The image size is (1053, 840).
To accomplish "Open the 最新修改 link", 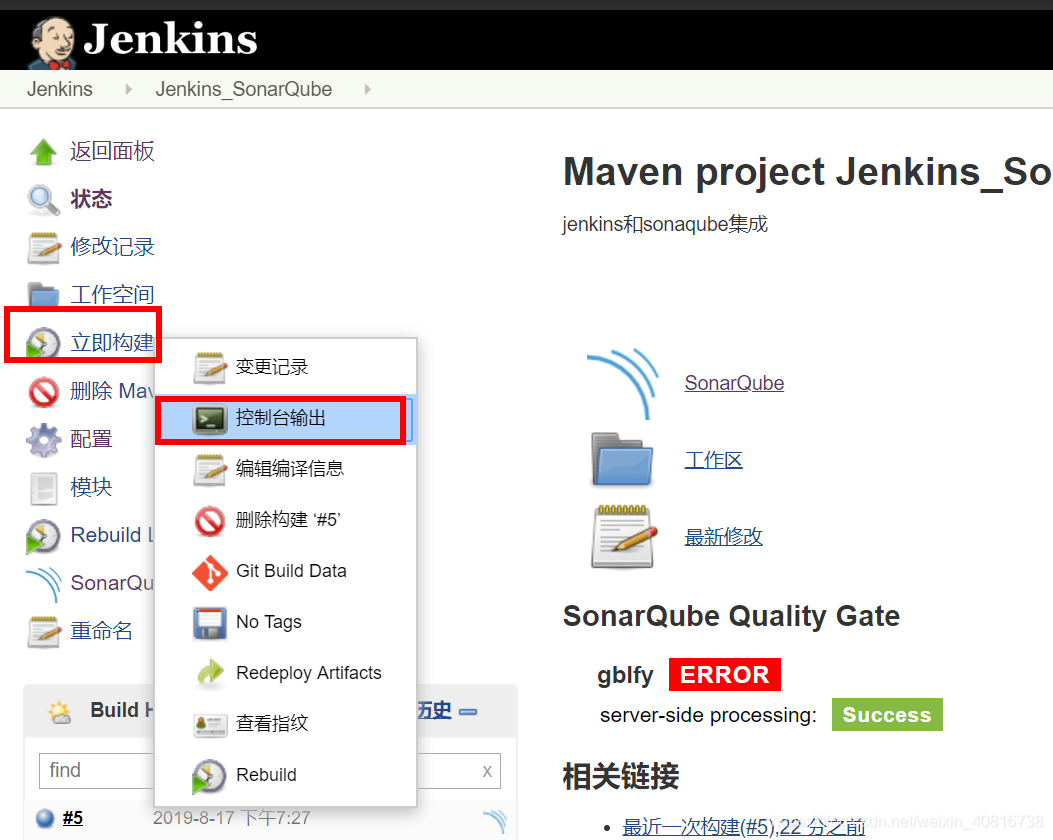I will coord(724,536).
